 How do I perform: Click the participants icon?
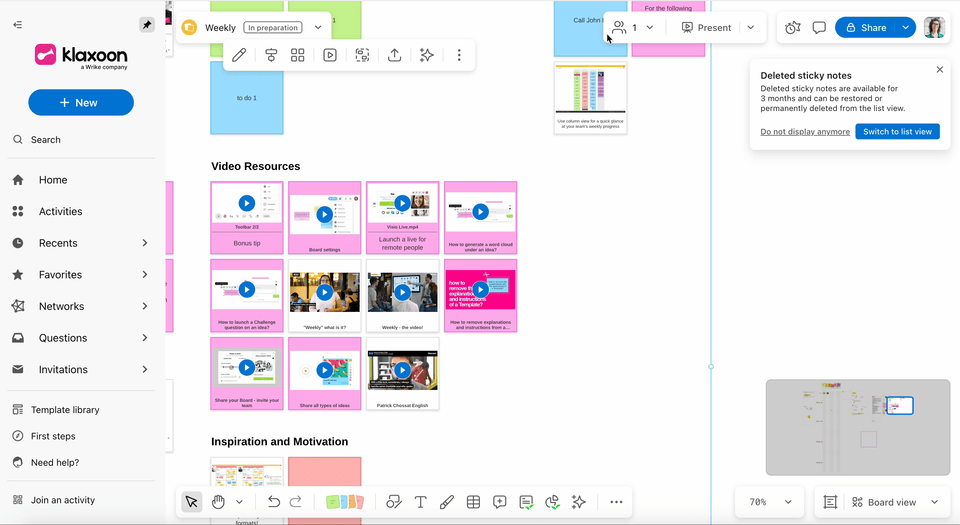[x=619, y=28]
